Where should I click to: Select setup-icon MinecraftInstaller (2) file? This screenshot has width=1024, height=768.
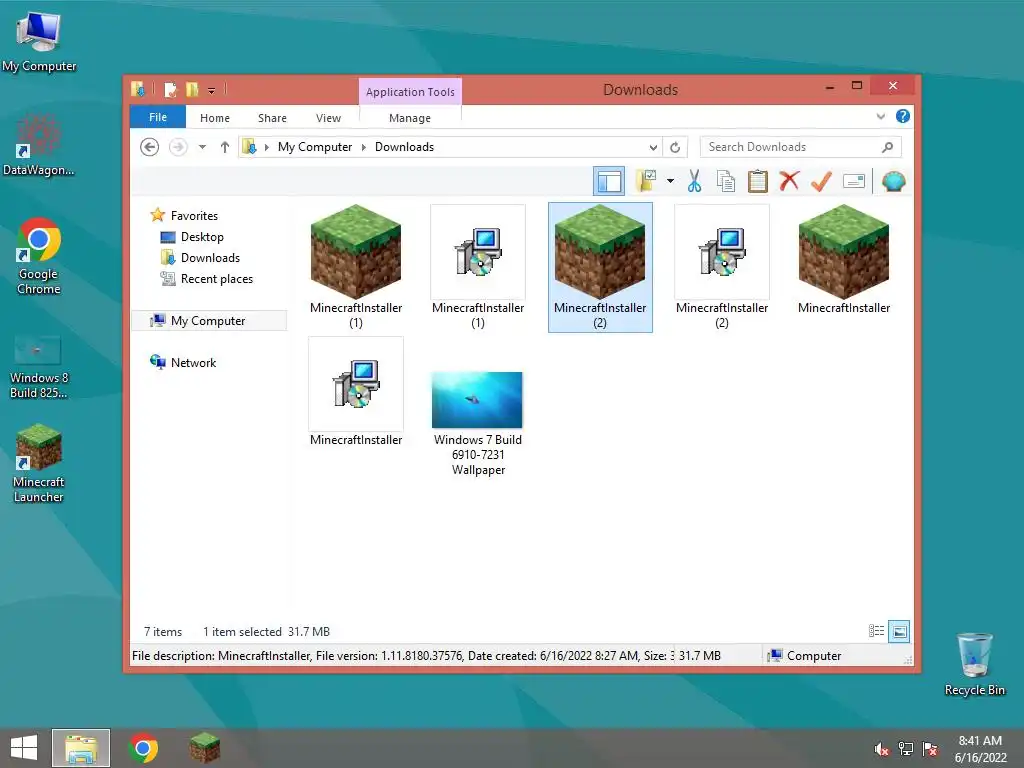click(x=722, y=267)
